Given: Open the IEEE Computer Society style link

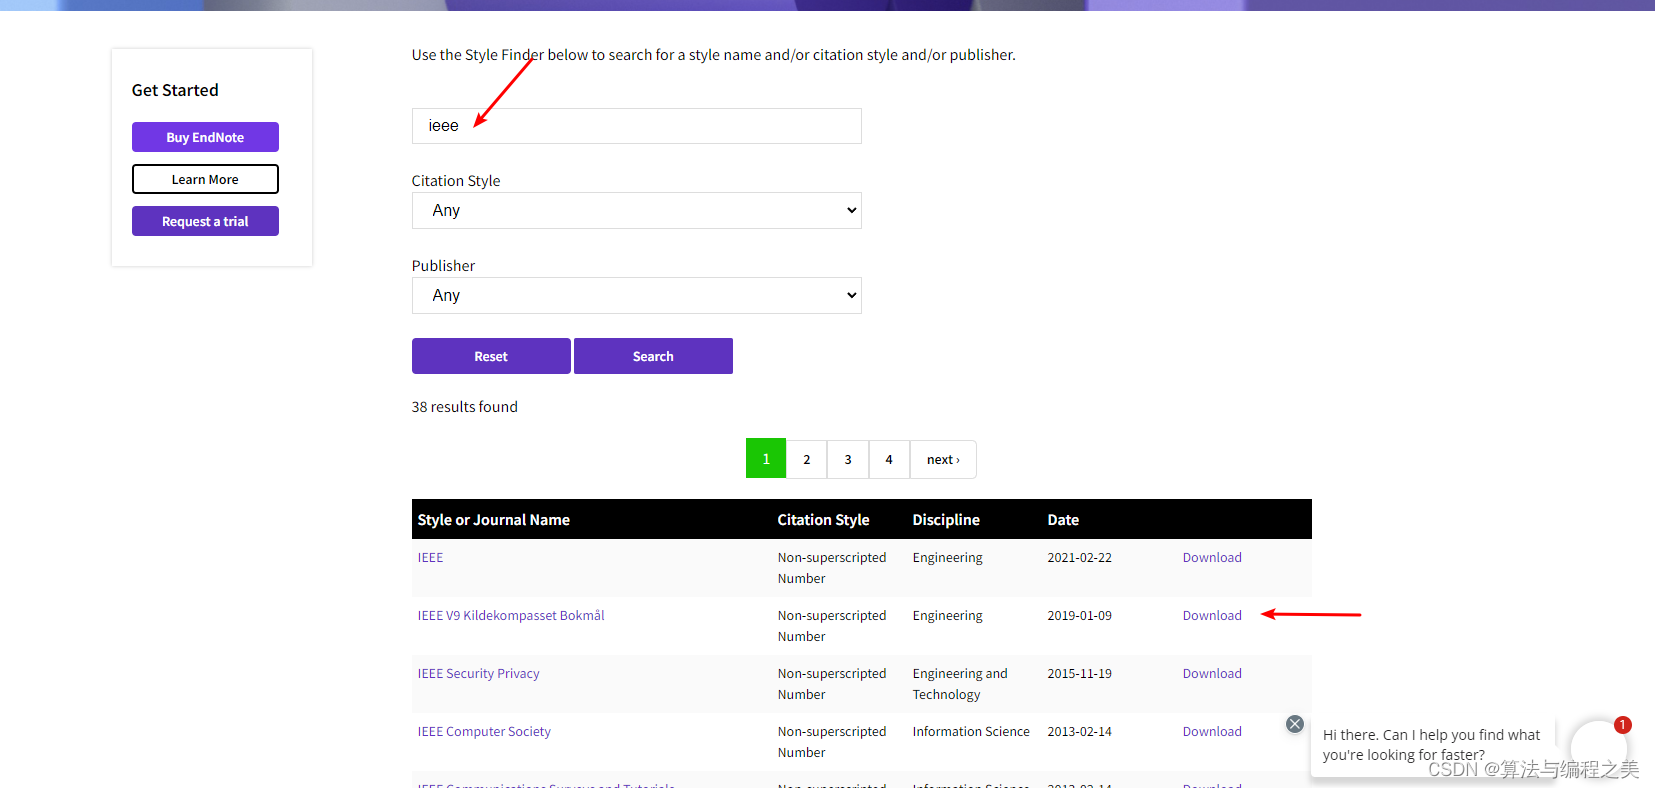Looking at the screenshot, I should click(x=484, y=732).
